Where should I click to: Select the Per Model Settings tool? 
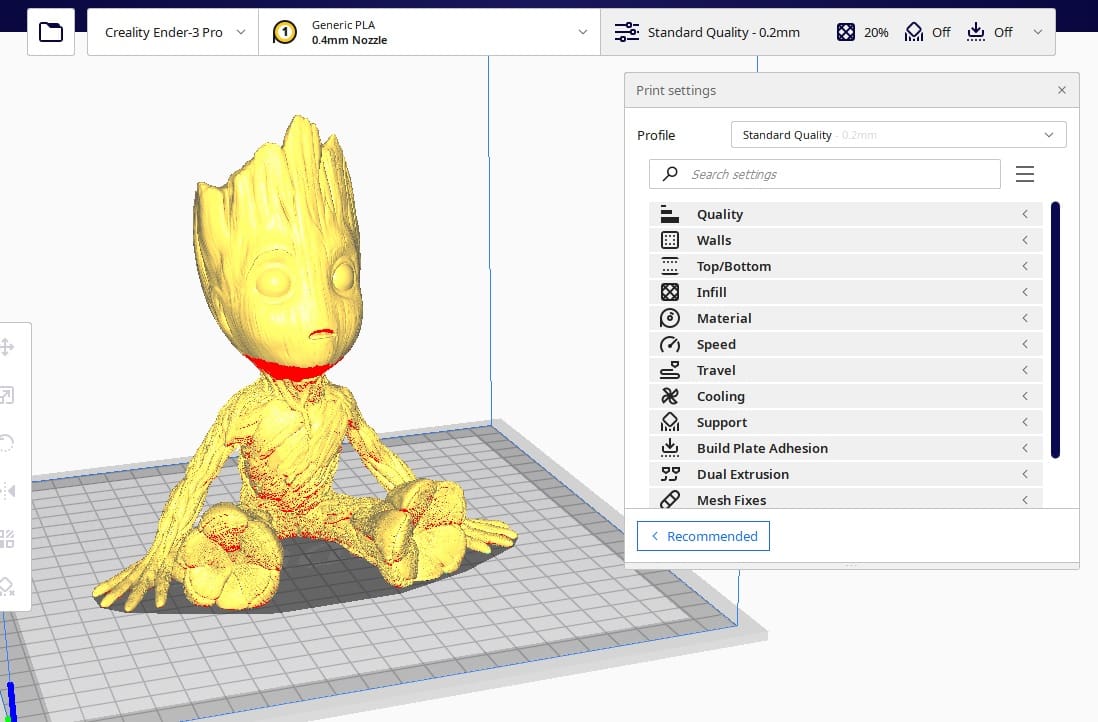pos(7,539)
